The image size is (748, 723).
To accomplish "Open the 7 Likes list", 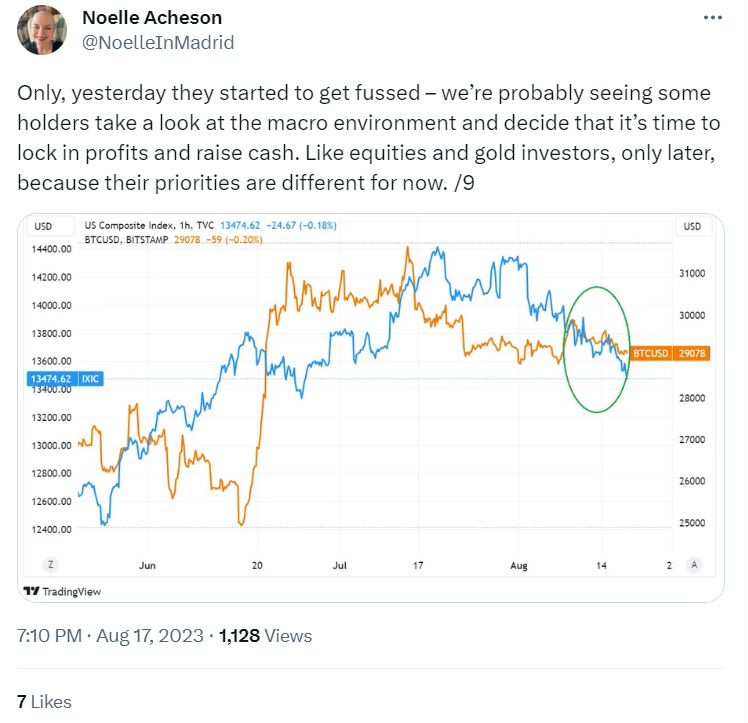I will pos(44,702).
